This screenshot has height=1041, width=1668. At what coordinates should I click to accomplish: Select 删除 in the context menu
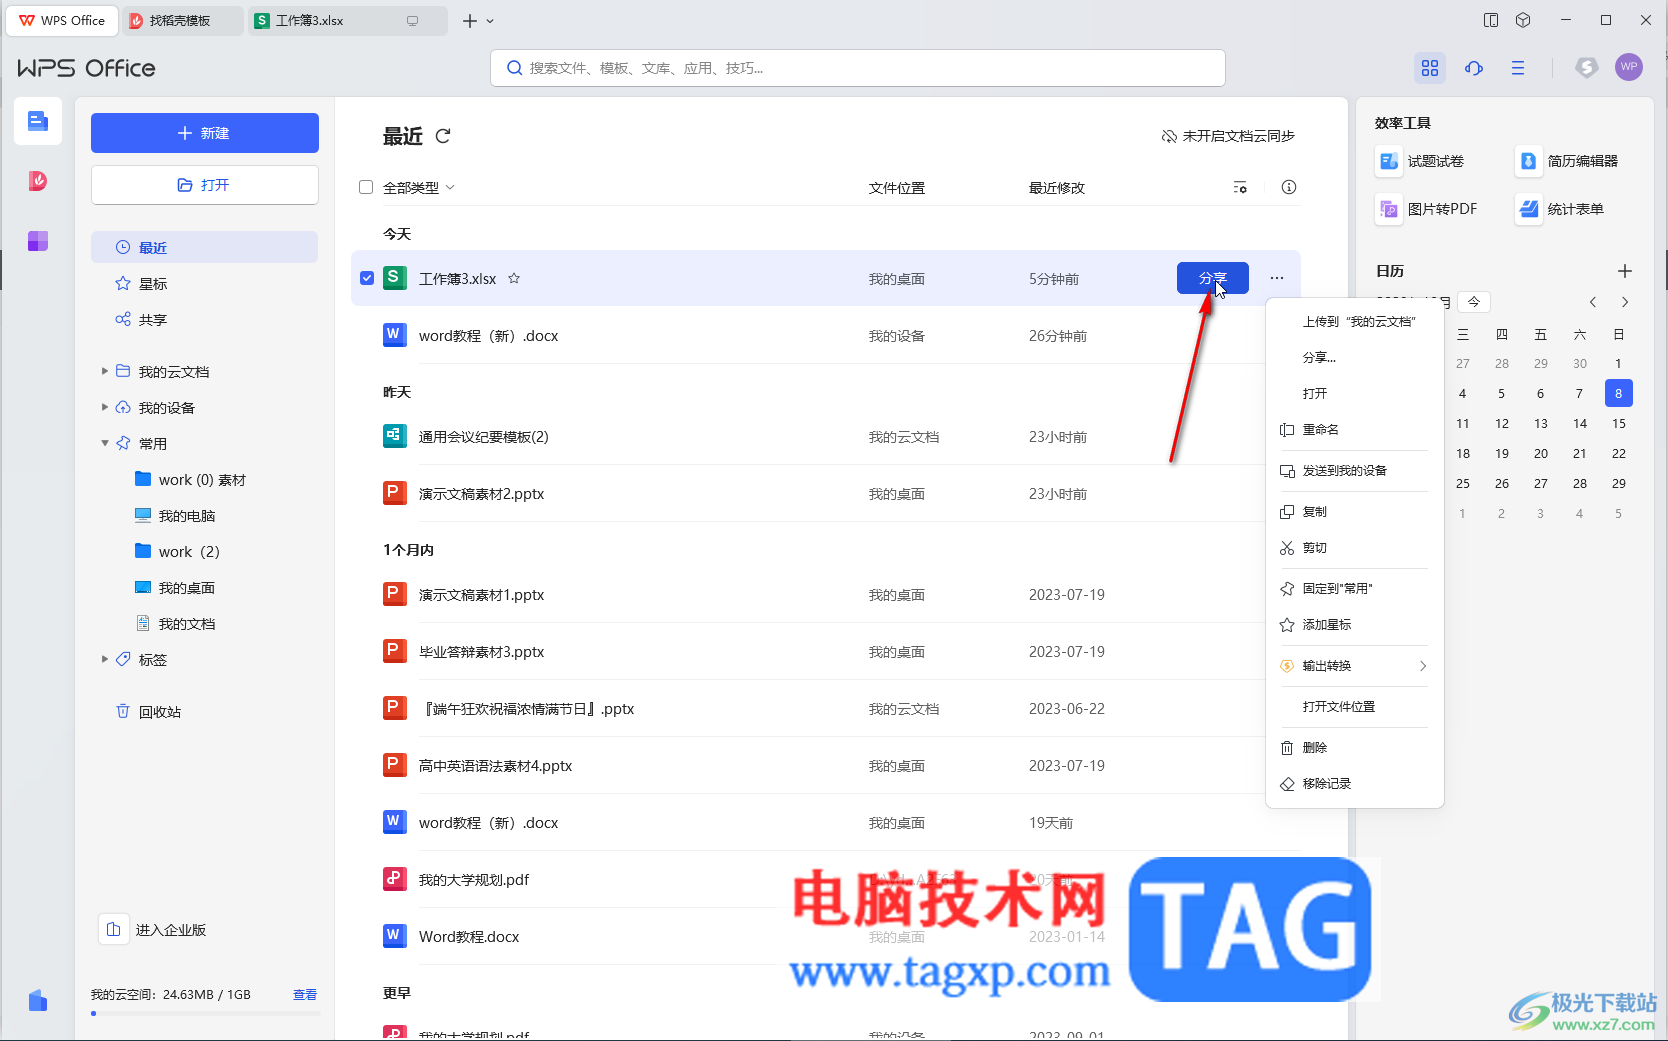1354,748
